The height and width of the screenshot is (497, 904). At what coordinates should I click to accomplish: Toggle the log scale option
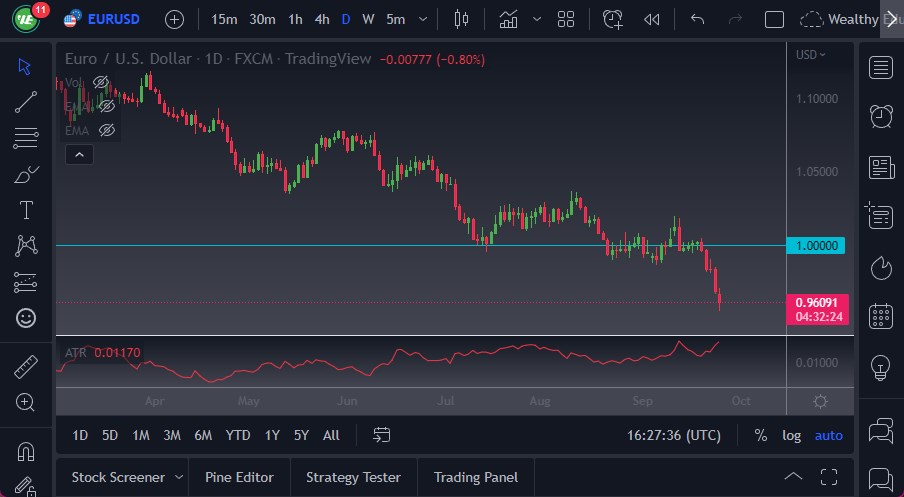click(x=791, y=435)
